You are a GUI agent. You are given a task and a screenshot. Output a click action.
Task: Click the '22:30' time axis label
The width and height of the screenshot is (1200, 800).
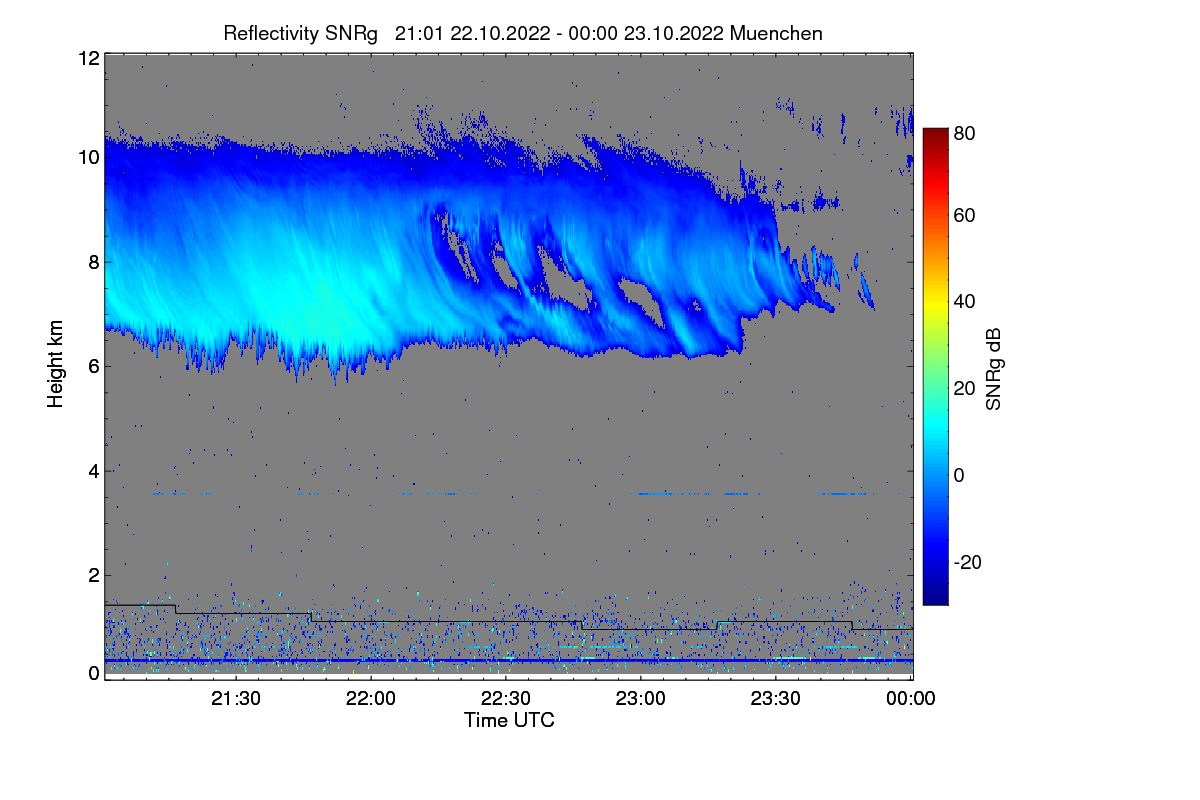click(x=506, y=699)
